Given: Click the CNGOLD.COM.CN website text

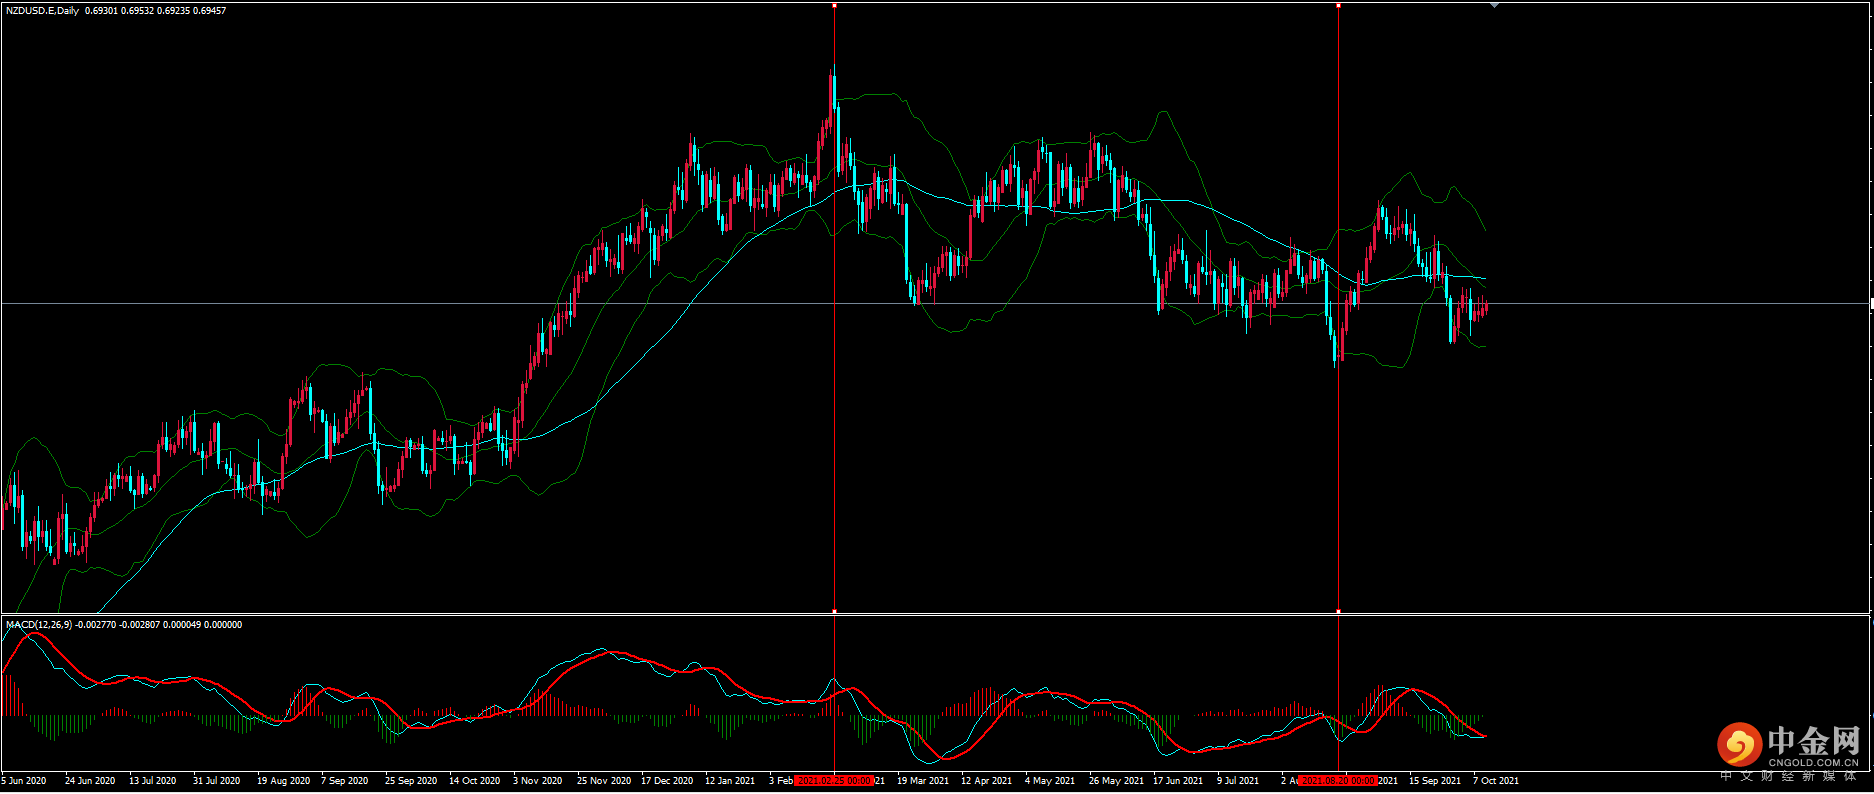Looking at the screenshot, I should point(1813,762).
